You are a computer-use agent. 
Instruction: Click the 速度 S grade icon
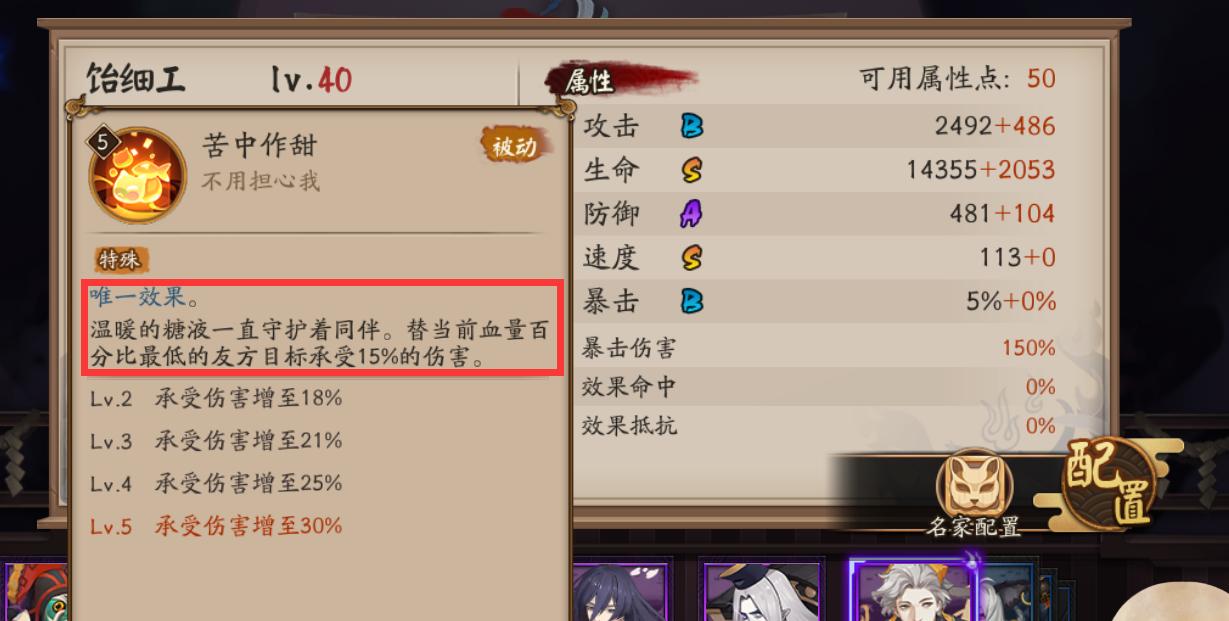click(692, 257)
